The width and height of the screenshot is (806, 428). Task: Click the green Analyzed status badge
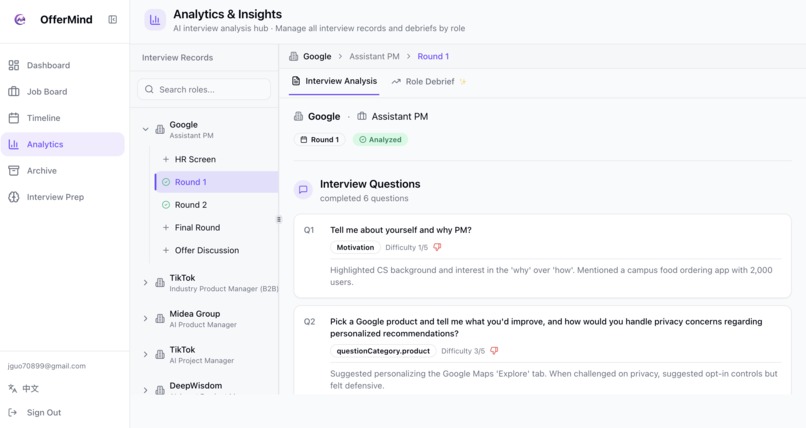pyautogui.click(x=380, y=140)
